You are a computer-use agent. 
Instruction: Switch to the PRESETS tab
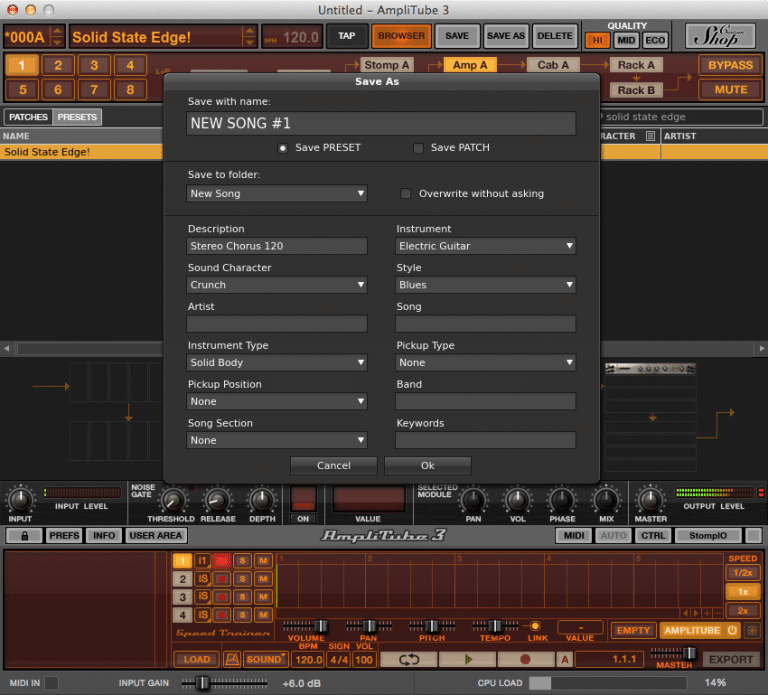pos(77,117)
